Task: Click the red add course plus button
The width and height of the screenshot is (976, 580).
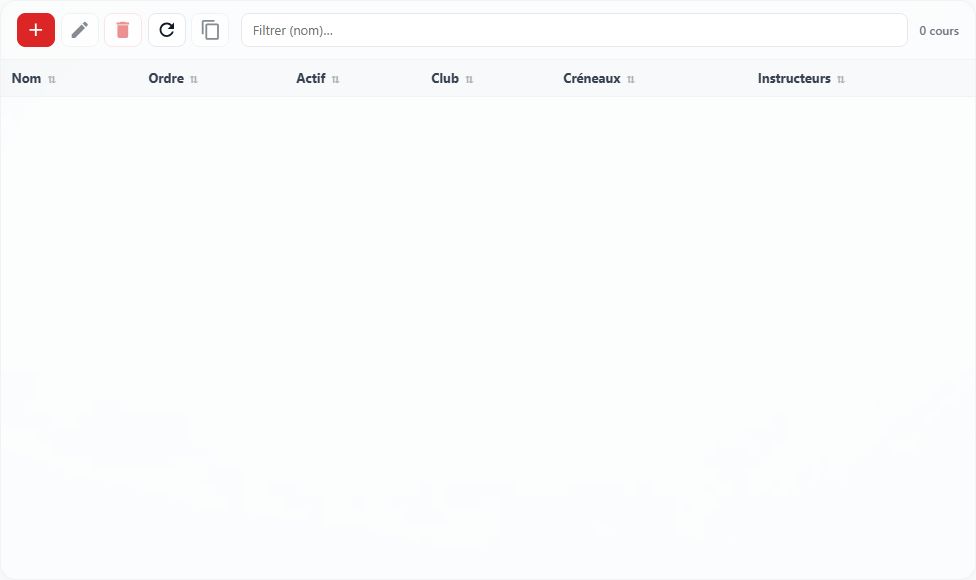Action: coord(36,30)
